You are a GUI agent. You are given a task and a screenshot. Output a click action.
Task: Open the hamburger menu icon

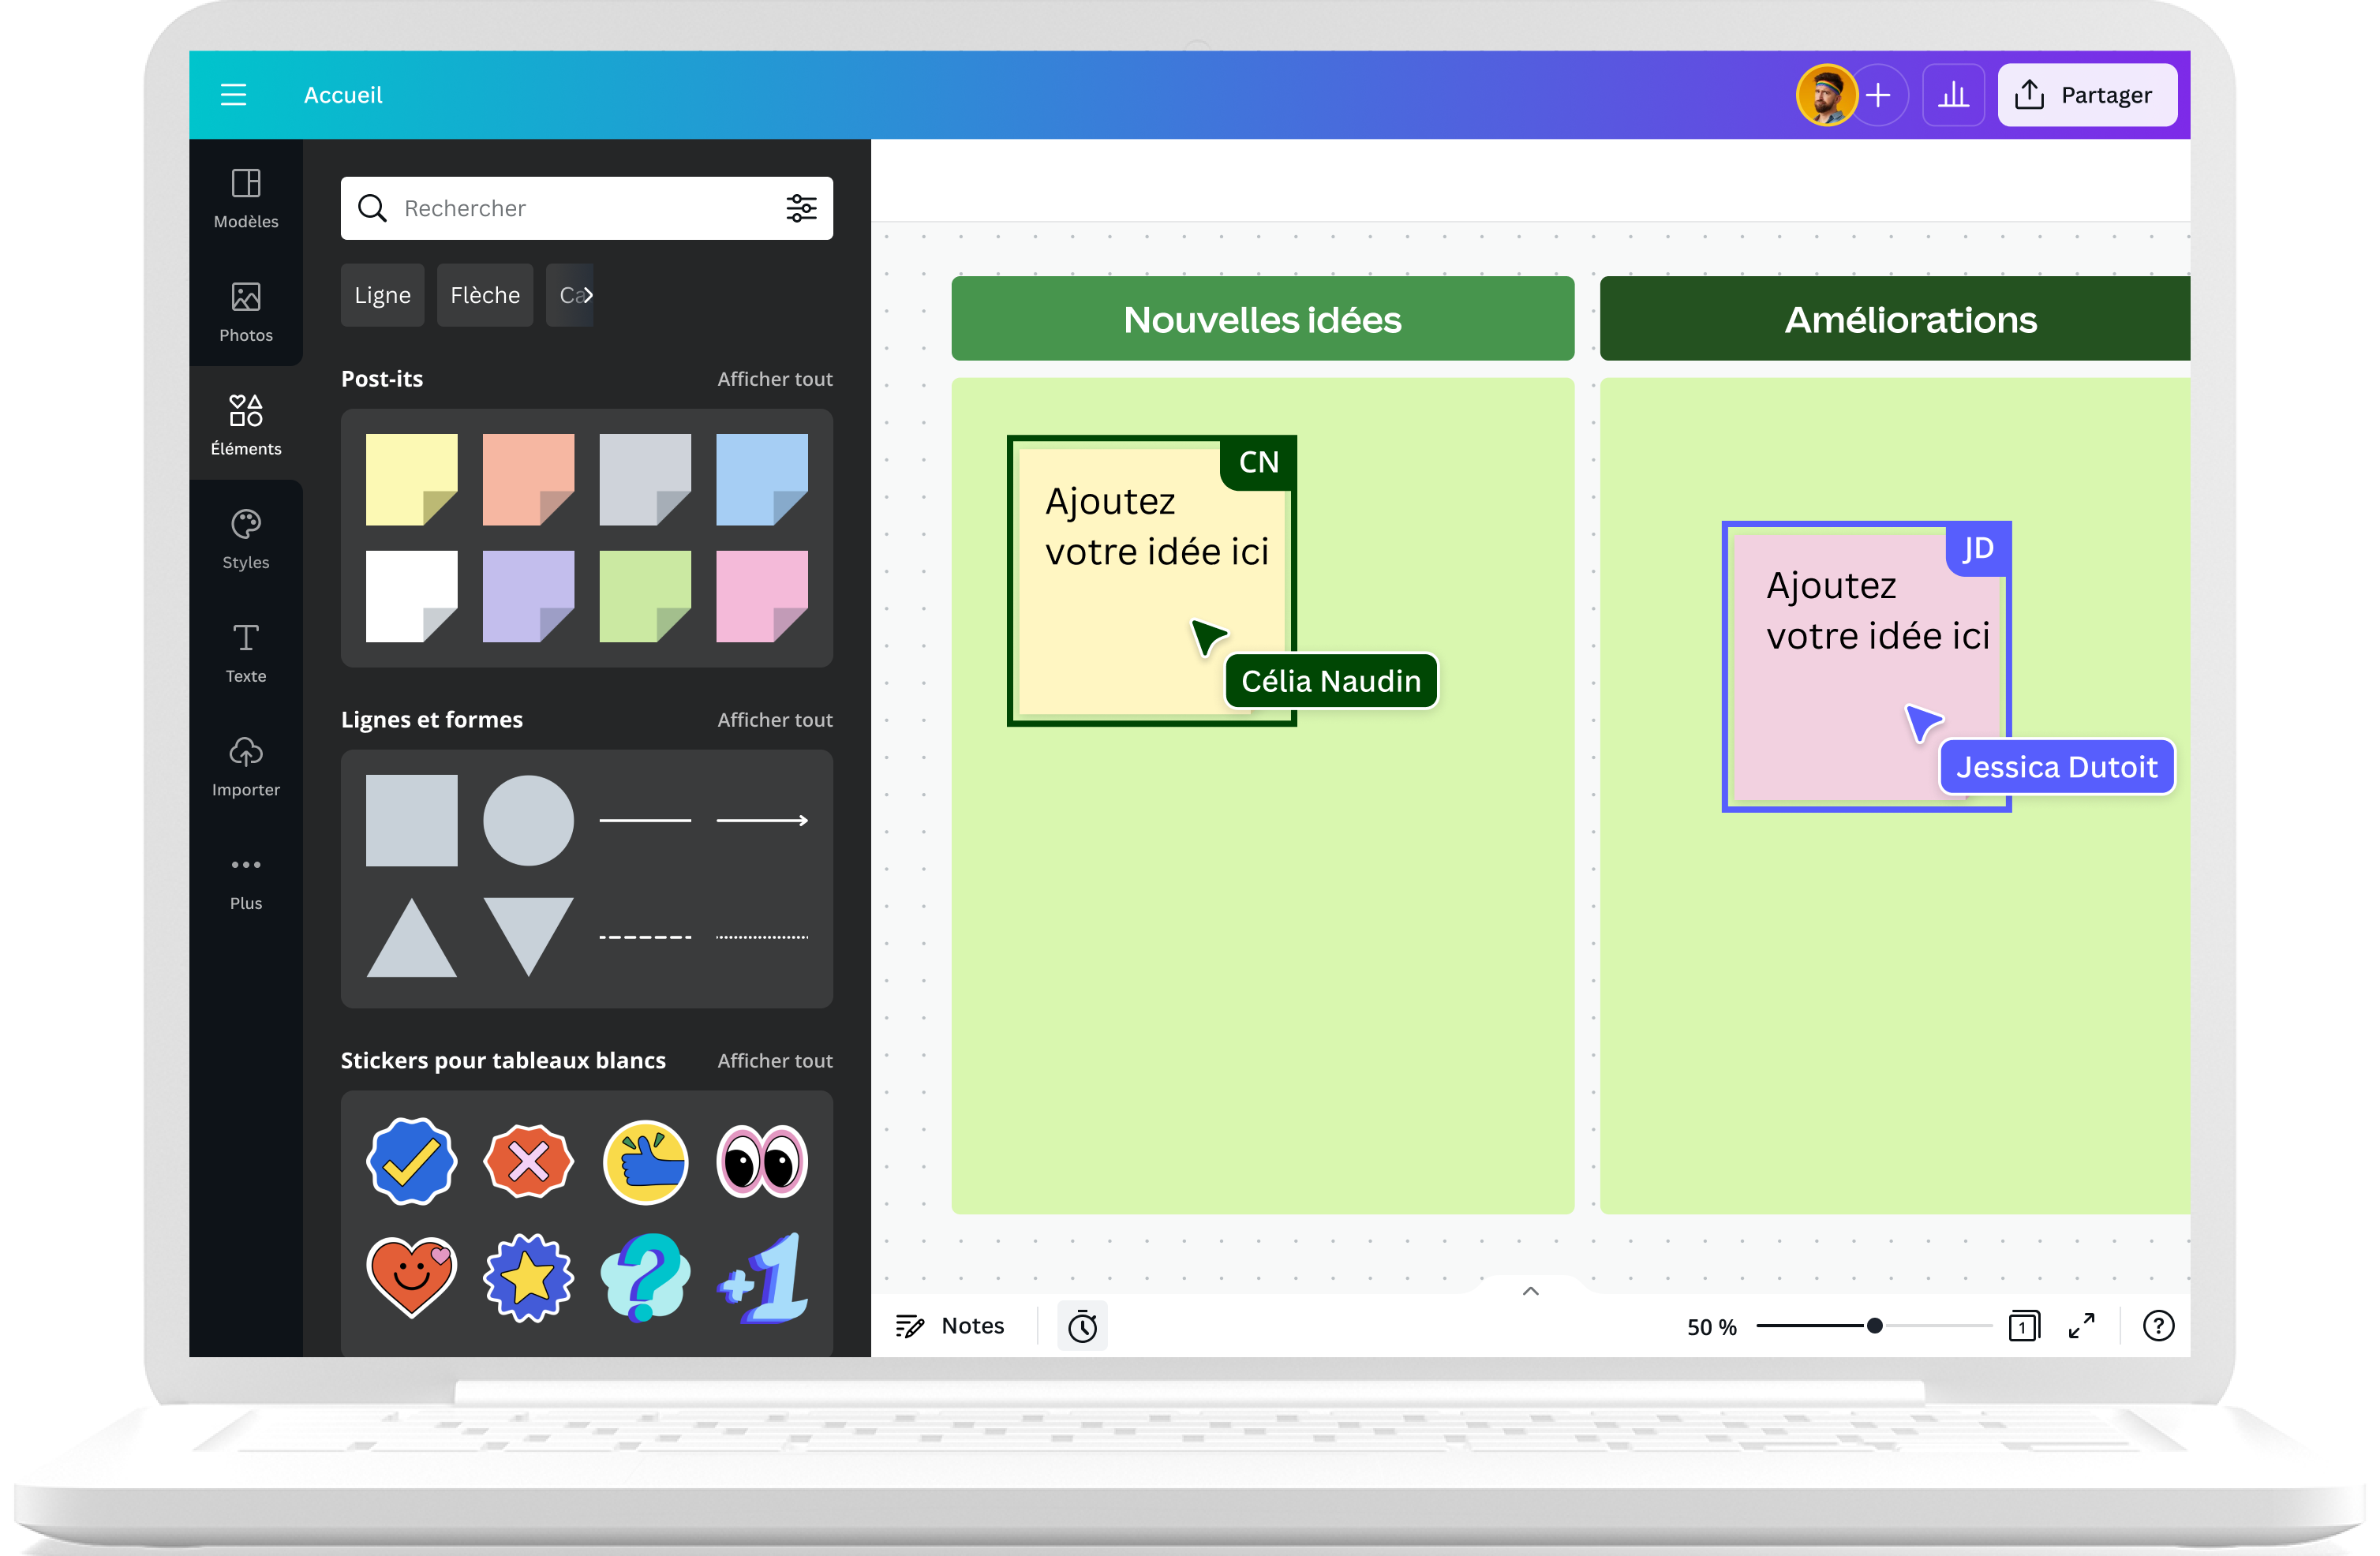[233, 95]
